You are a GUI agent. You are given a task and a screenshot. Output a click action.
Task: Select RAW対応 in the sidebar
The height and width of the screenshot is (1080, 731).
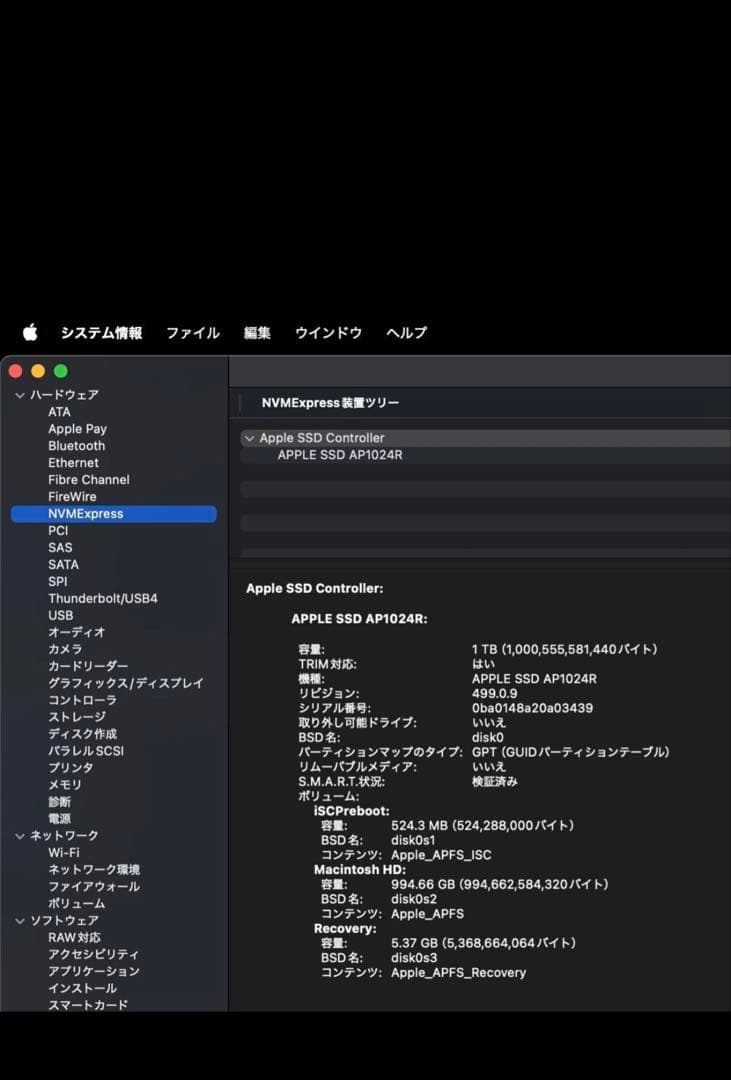click(x=74, y=937)
